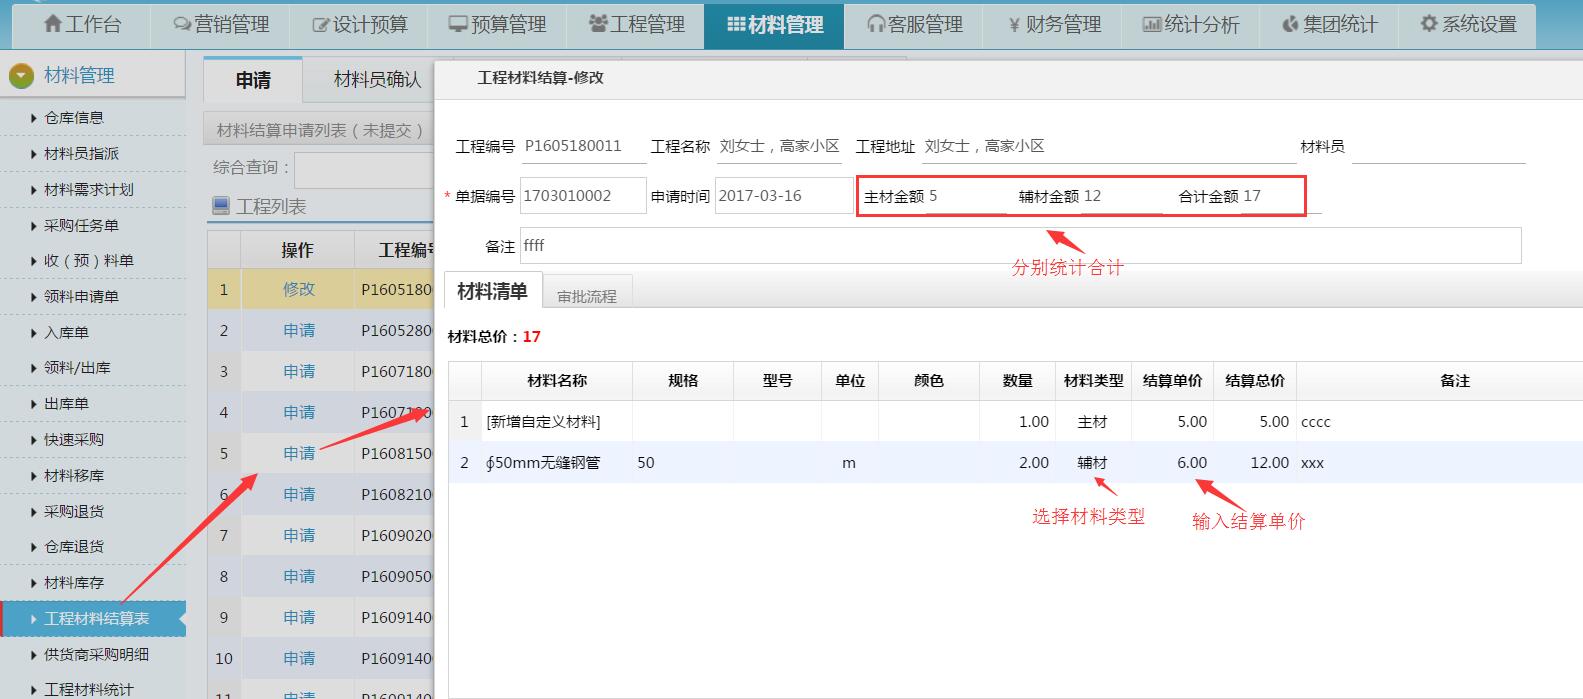This screenshot has height=699, width=1583.
Task: Click the home icon for 工作台
Action: tap(53, 24)
